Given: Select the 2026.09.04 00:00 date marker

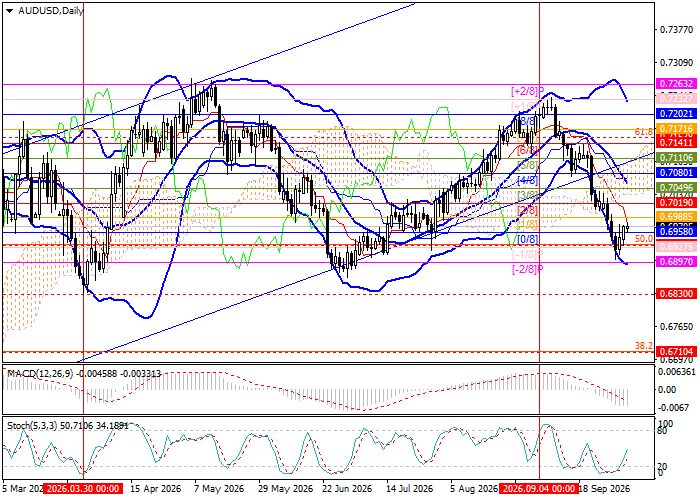Looking at the screenshot, I should tap(539, 489).
